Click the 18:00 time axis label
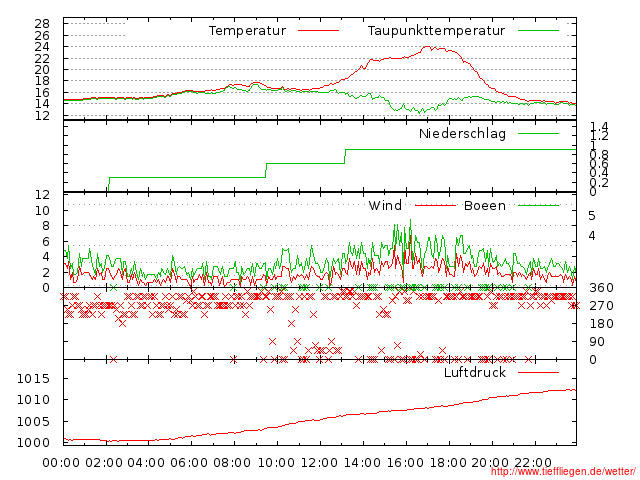This screenshot has height=480, width=640. click(x=448, y=463)
